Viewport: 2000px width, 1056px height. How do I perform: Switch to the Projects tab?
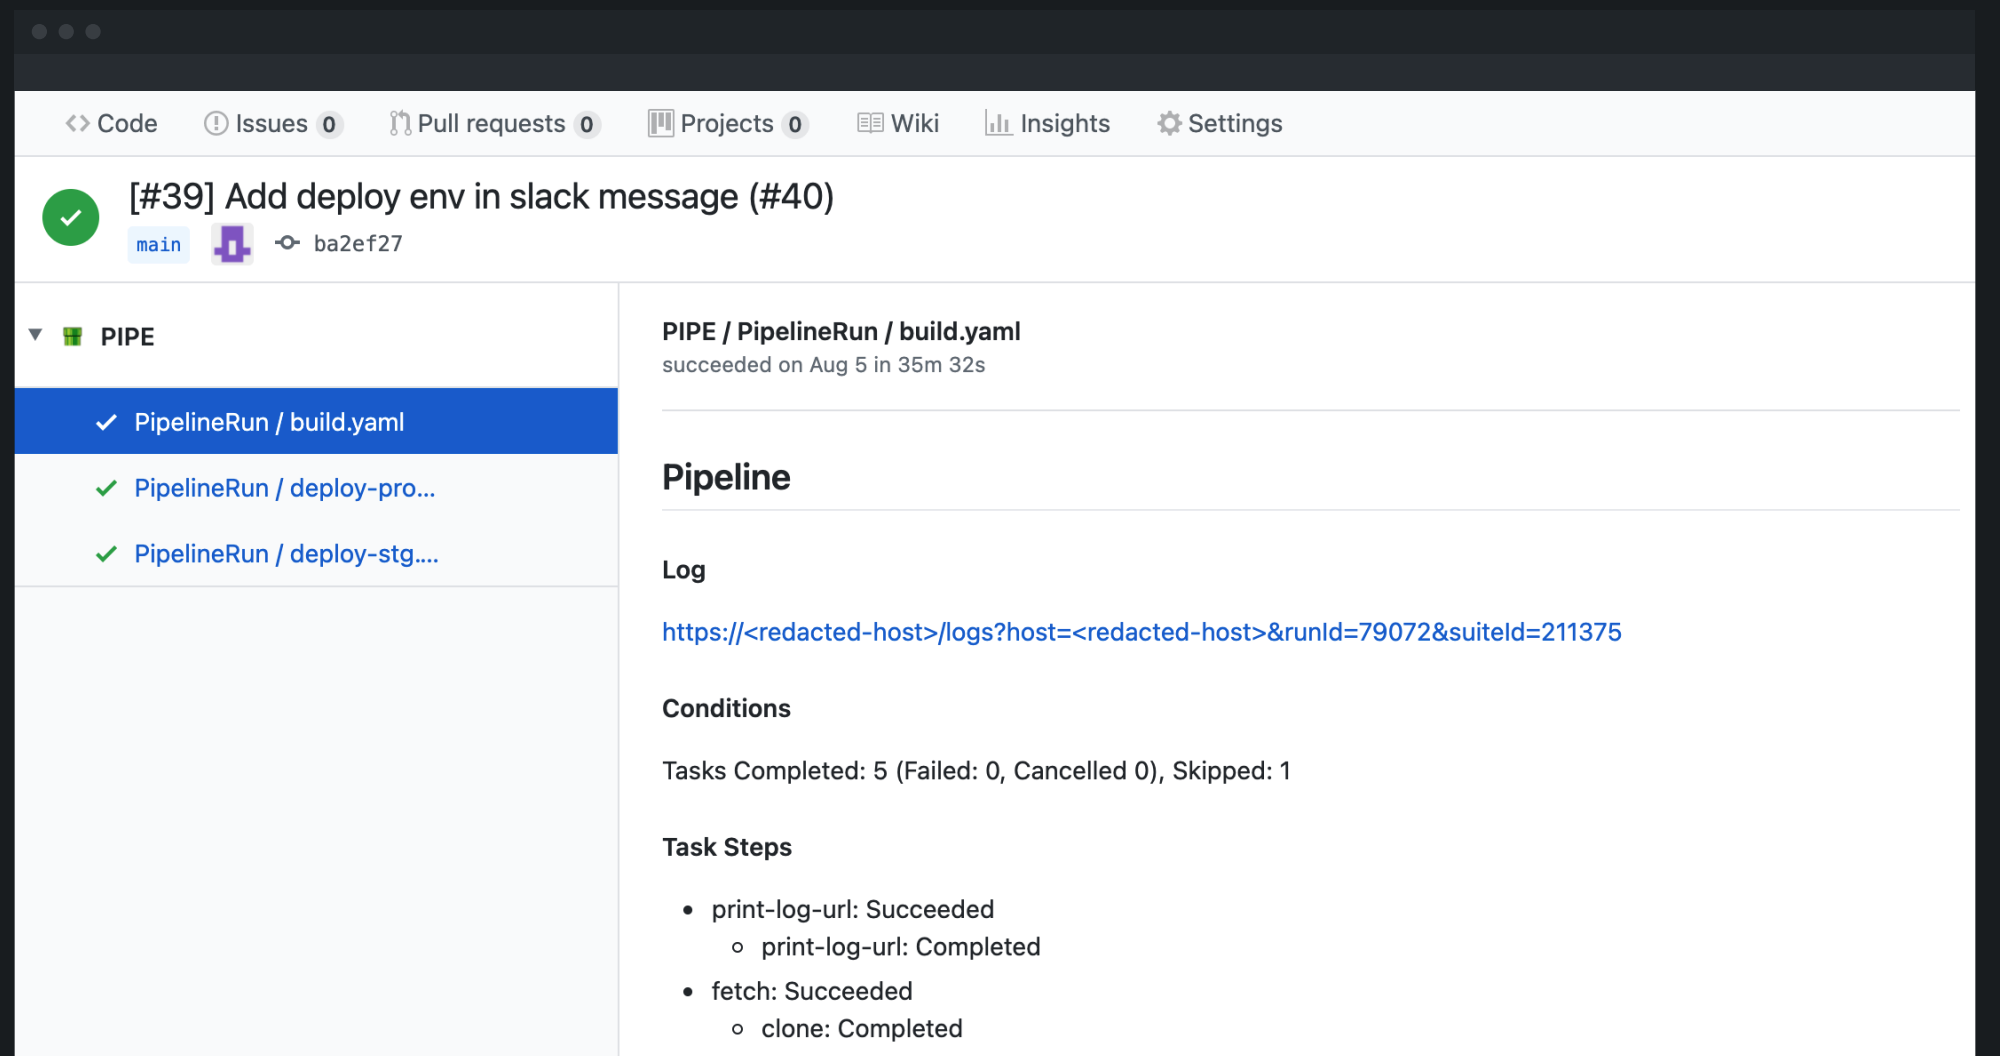click(728, 123)
